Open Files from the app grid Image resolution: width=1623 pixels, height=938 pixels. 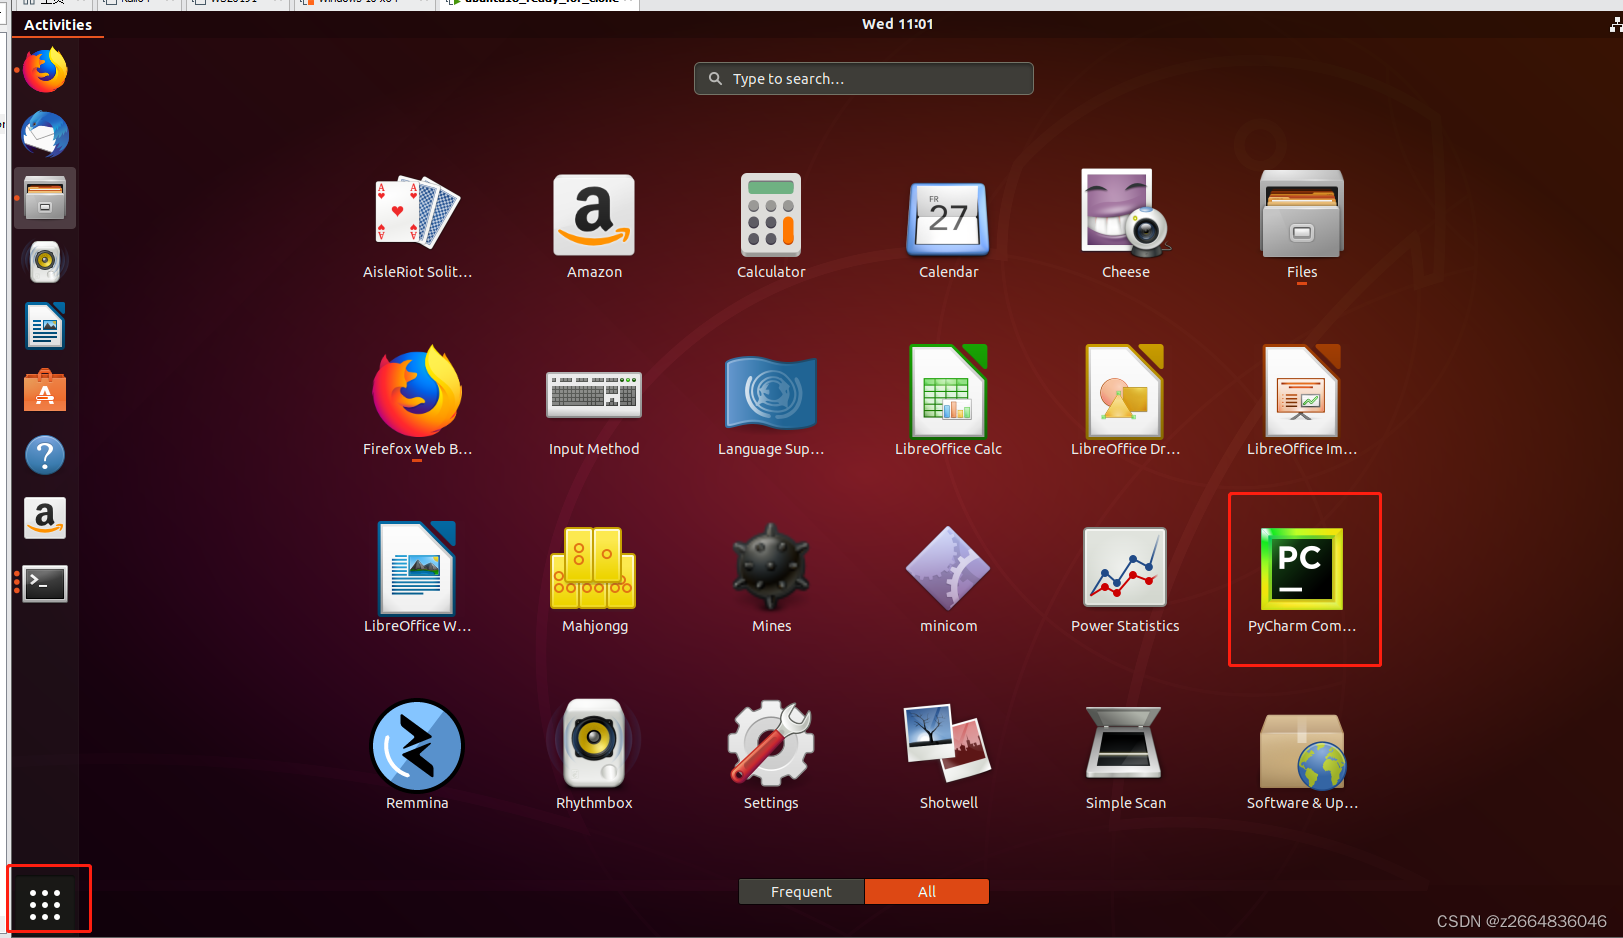click(1302, 226)
